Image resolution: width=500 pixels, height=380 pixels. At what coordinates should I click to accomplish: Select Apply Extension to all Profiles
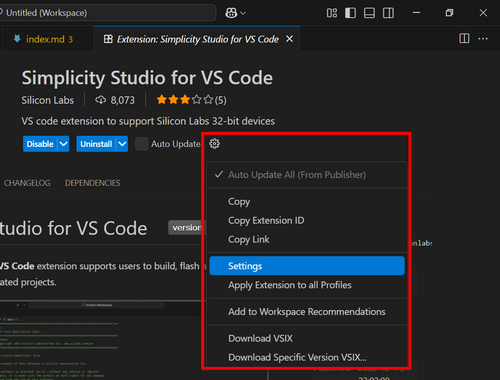click(x=307, y=285)
